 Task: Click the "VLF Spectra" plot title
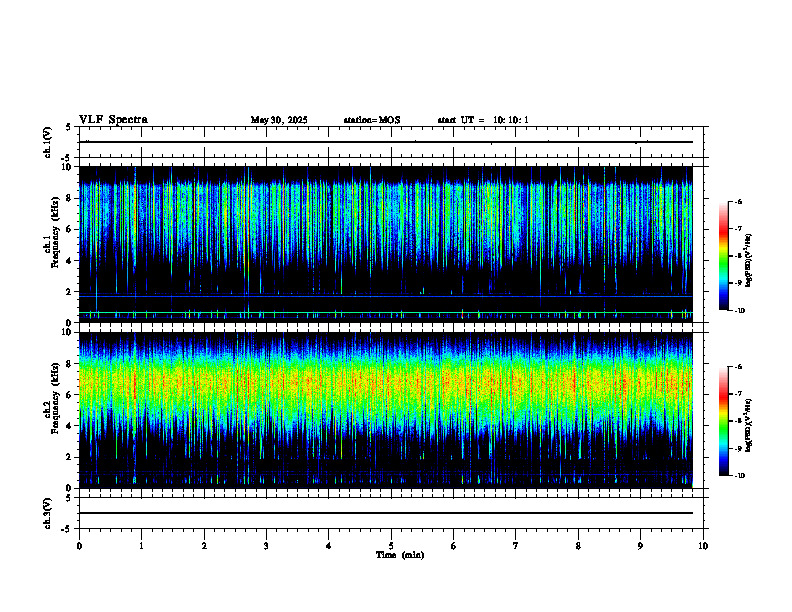coord(113,120)
